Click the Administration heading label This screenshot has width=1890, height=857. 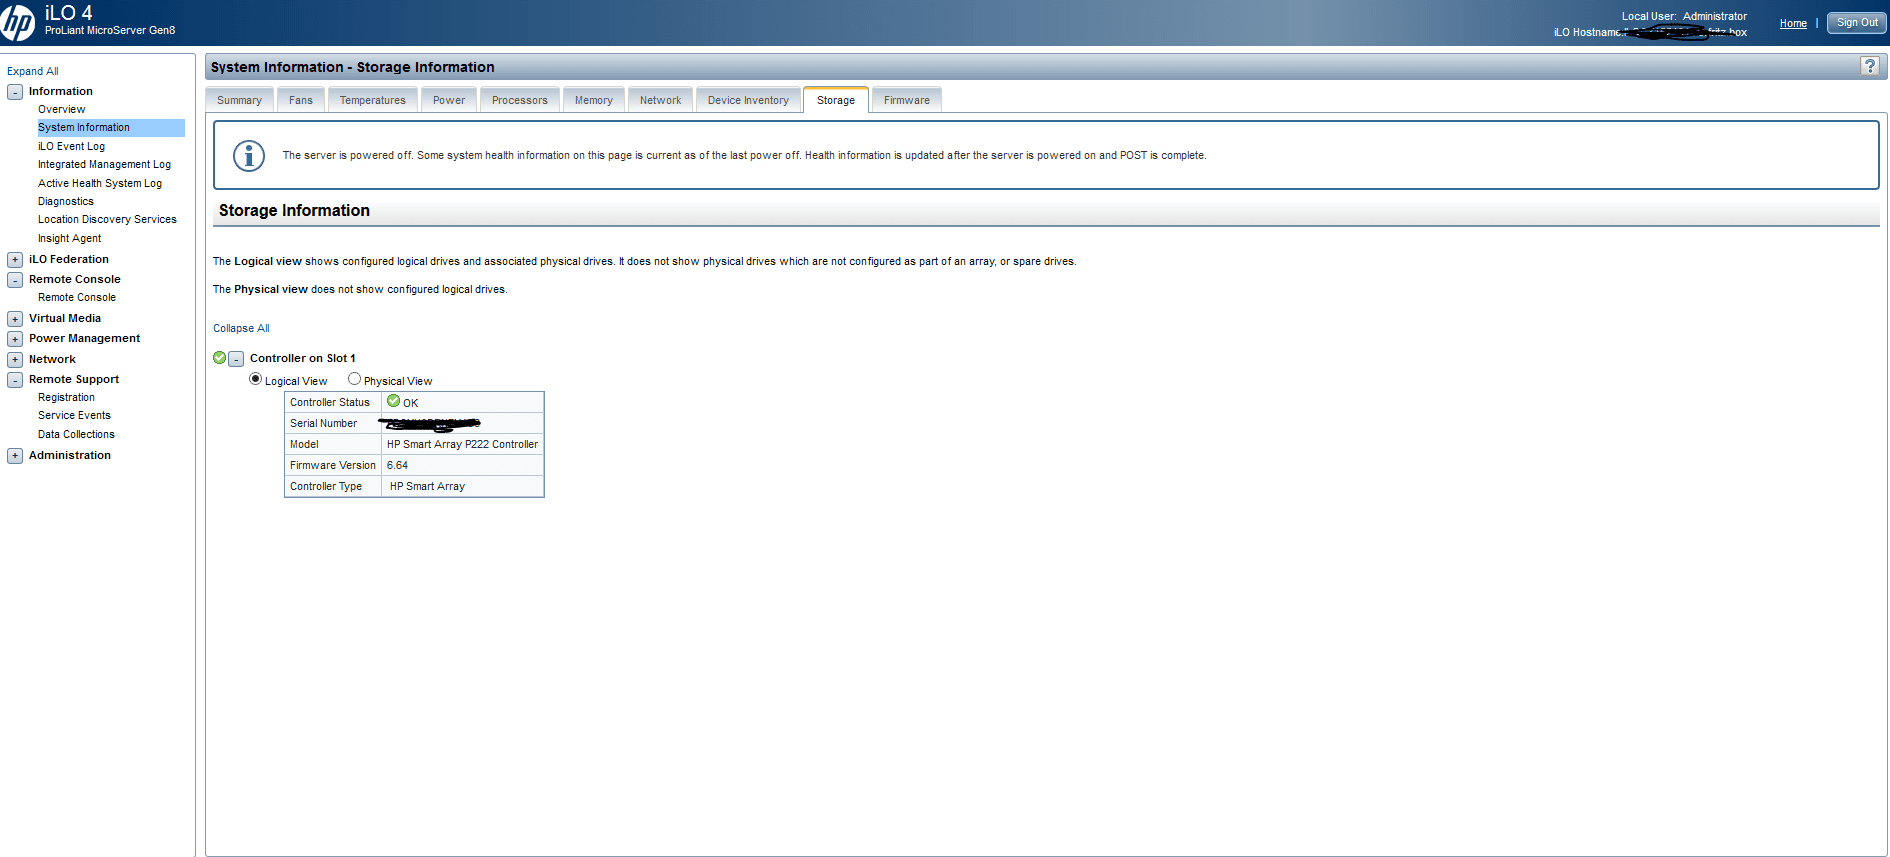[x=70, y=455]
